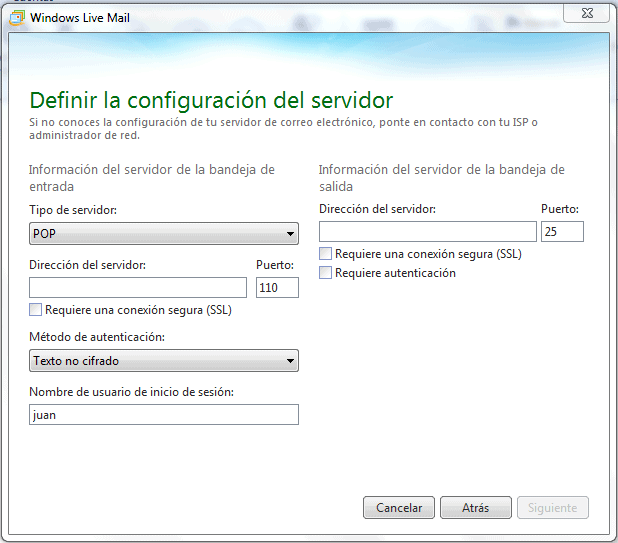Open the Tipo de servidor POP dropdown
Image resolution: width=618 pixels, height=543 pixels.
pos(164,234)
